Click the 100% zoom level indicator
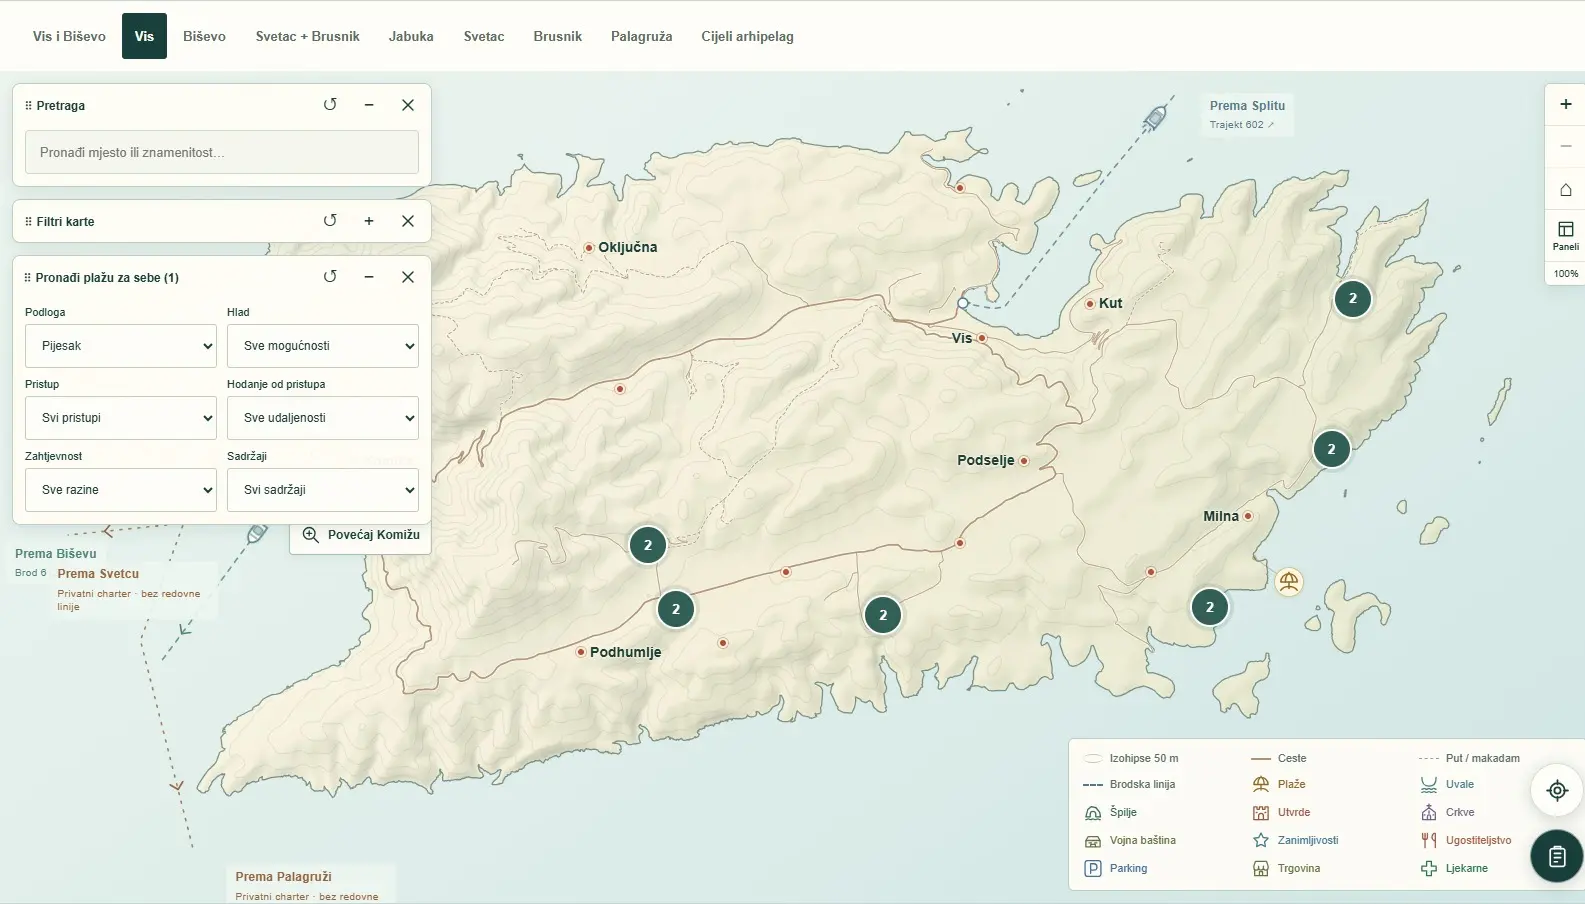The image size is (1585, 904). [1566, 273]
